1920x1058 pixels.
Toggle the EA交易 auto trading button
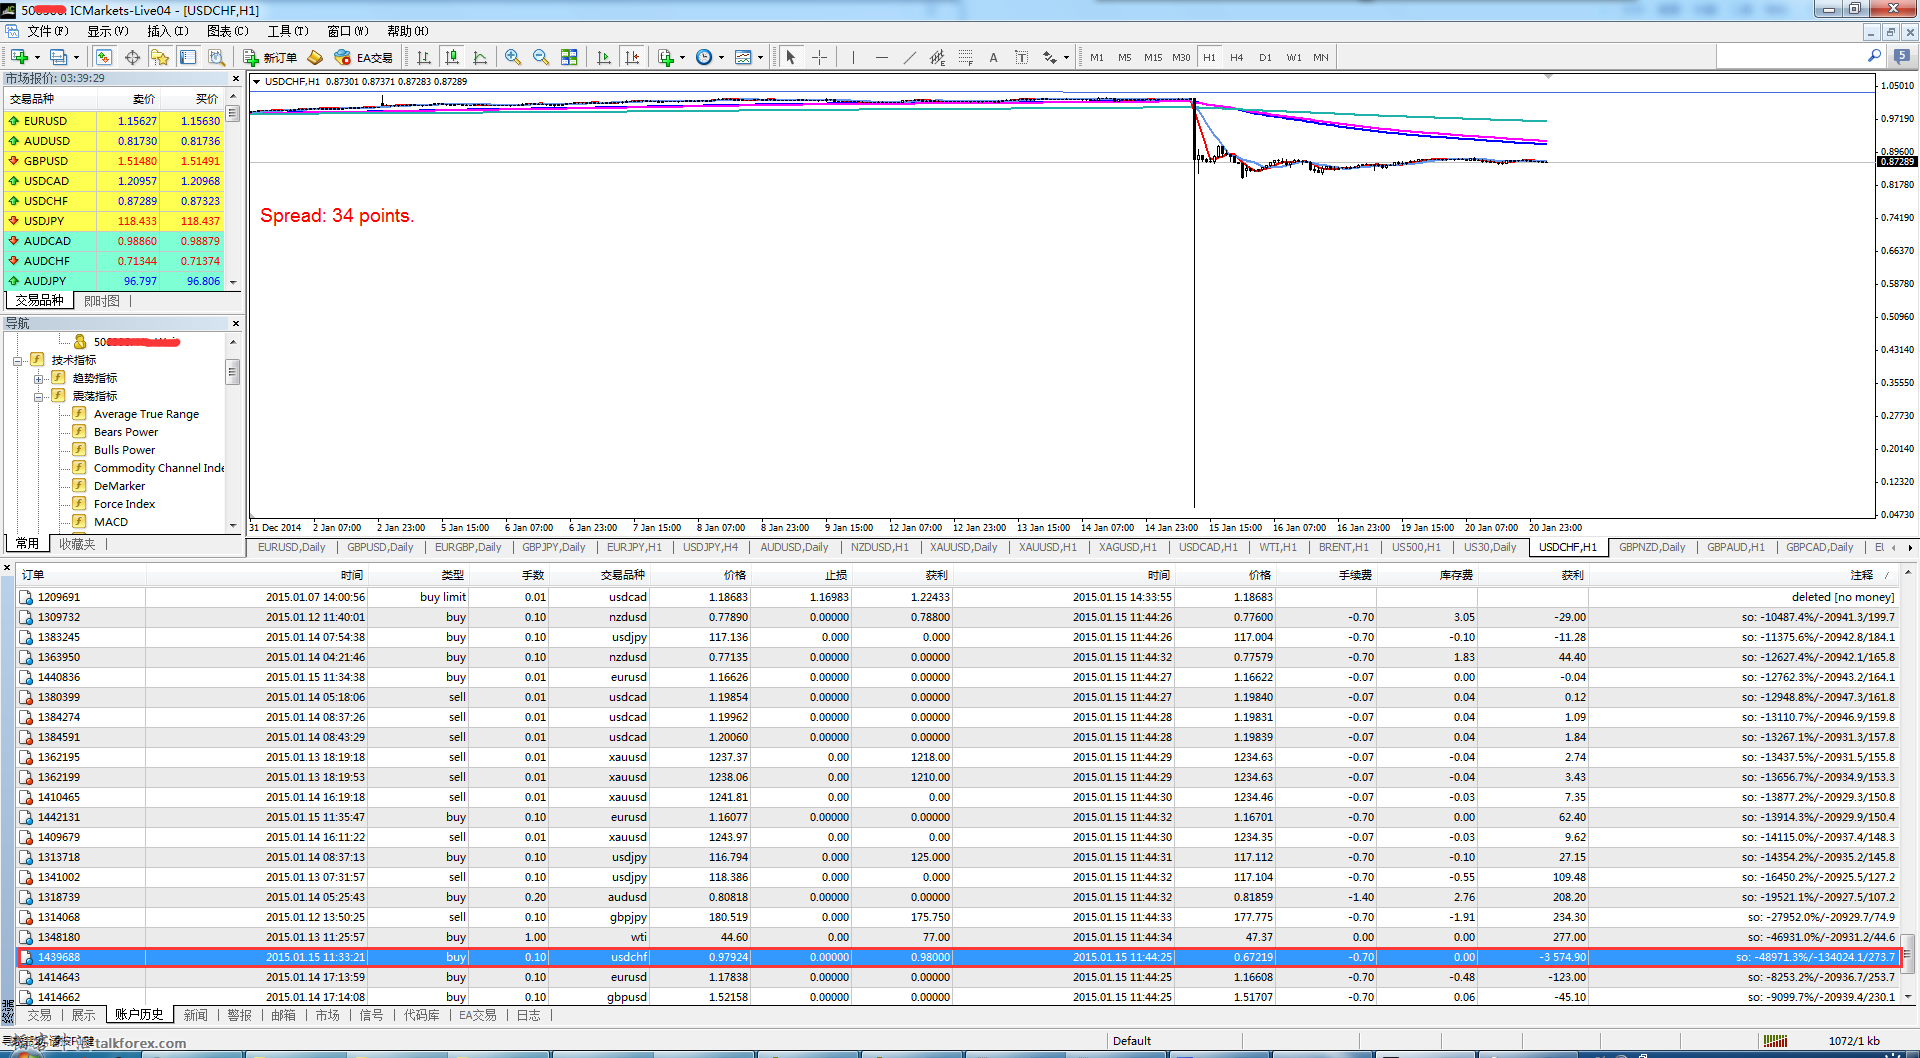click(x=364, y=57)
